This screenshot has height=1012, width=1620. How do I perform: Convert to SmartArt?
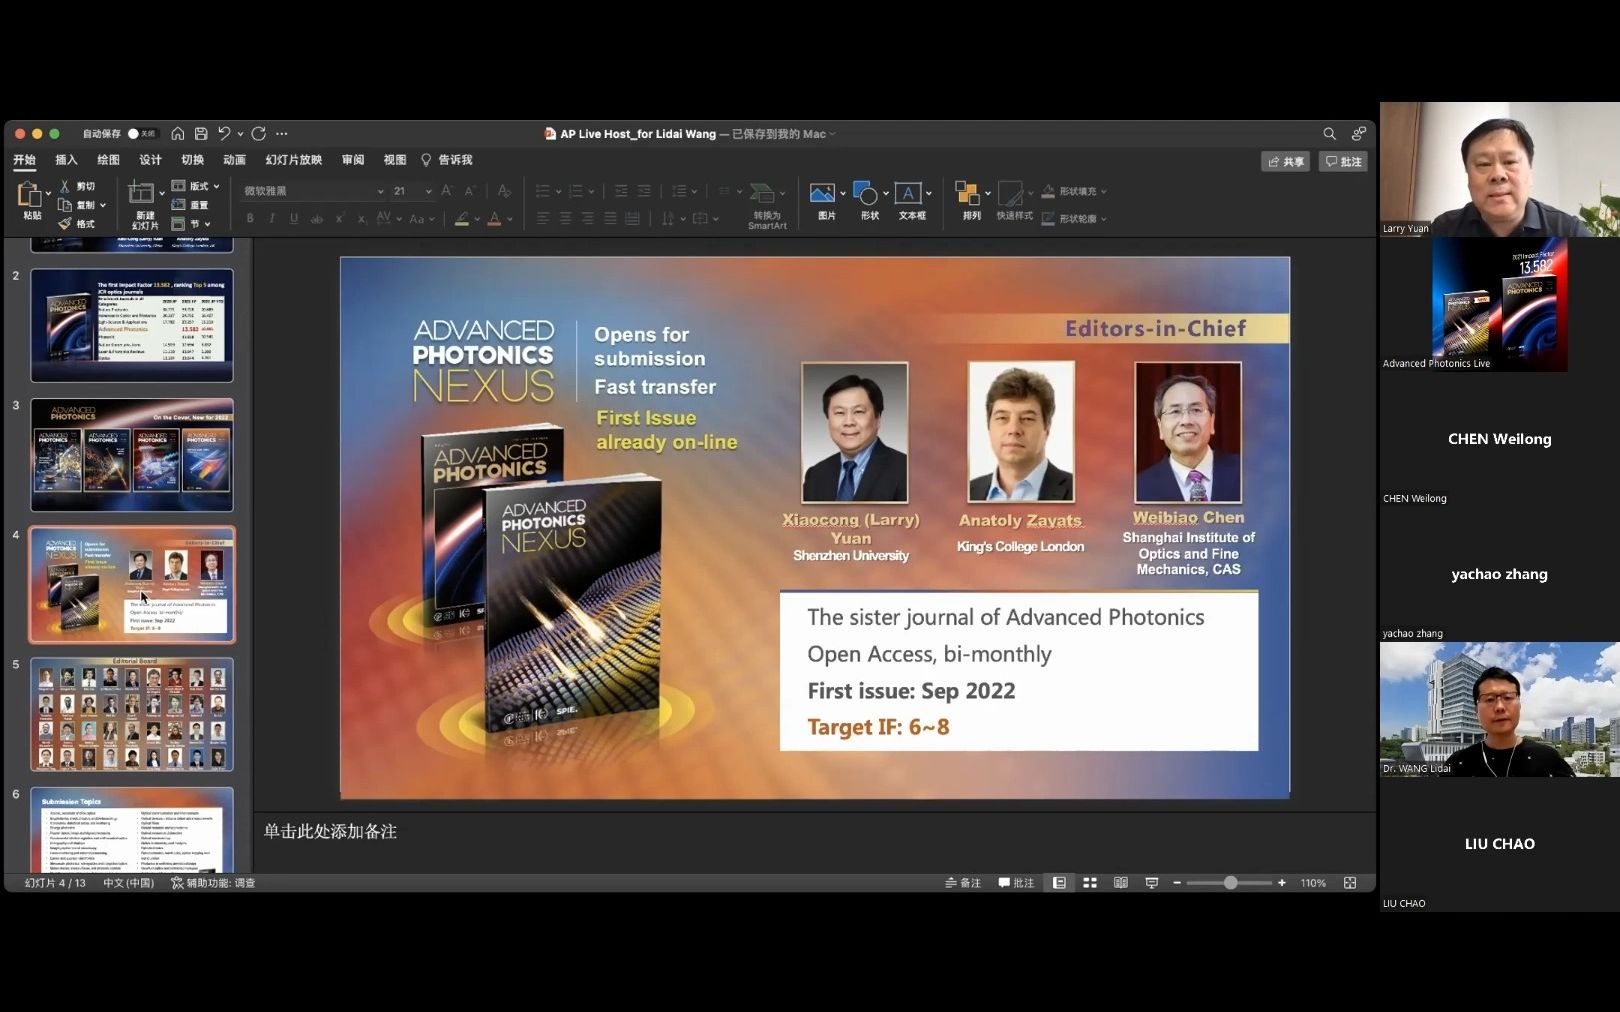point(765,205)
